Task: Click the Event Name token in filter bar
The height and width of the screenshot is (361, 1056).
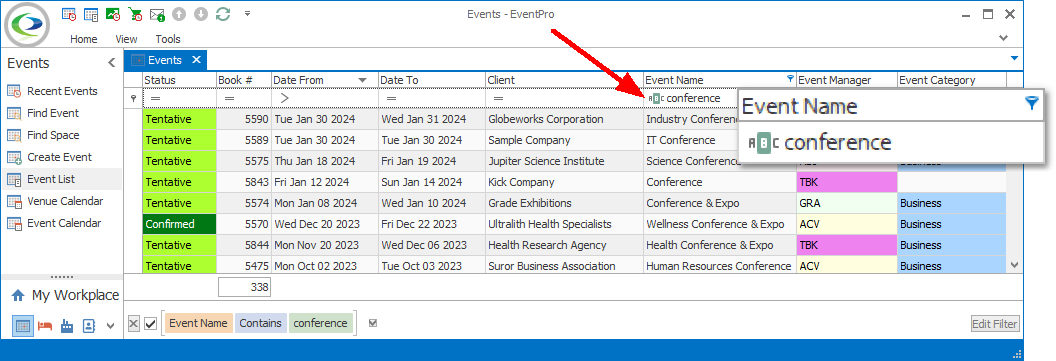Action: [198, 323]
